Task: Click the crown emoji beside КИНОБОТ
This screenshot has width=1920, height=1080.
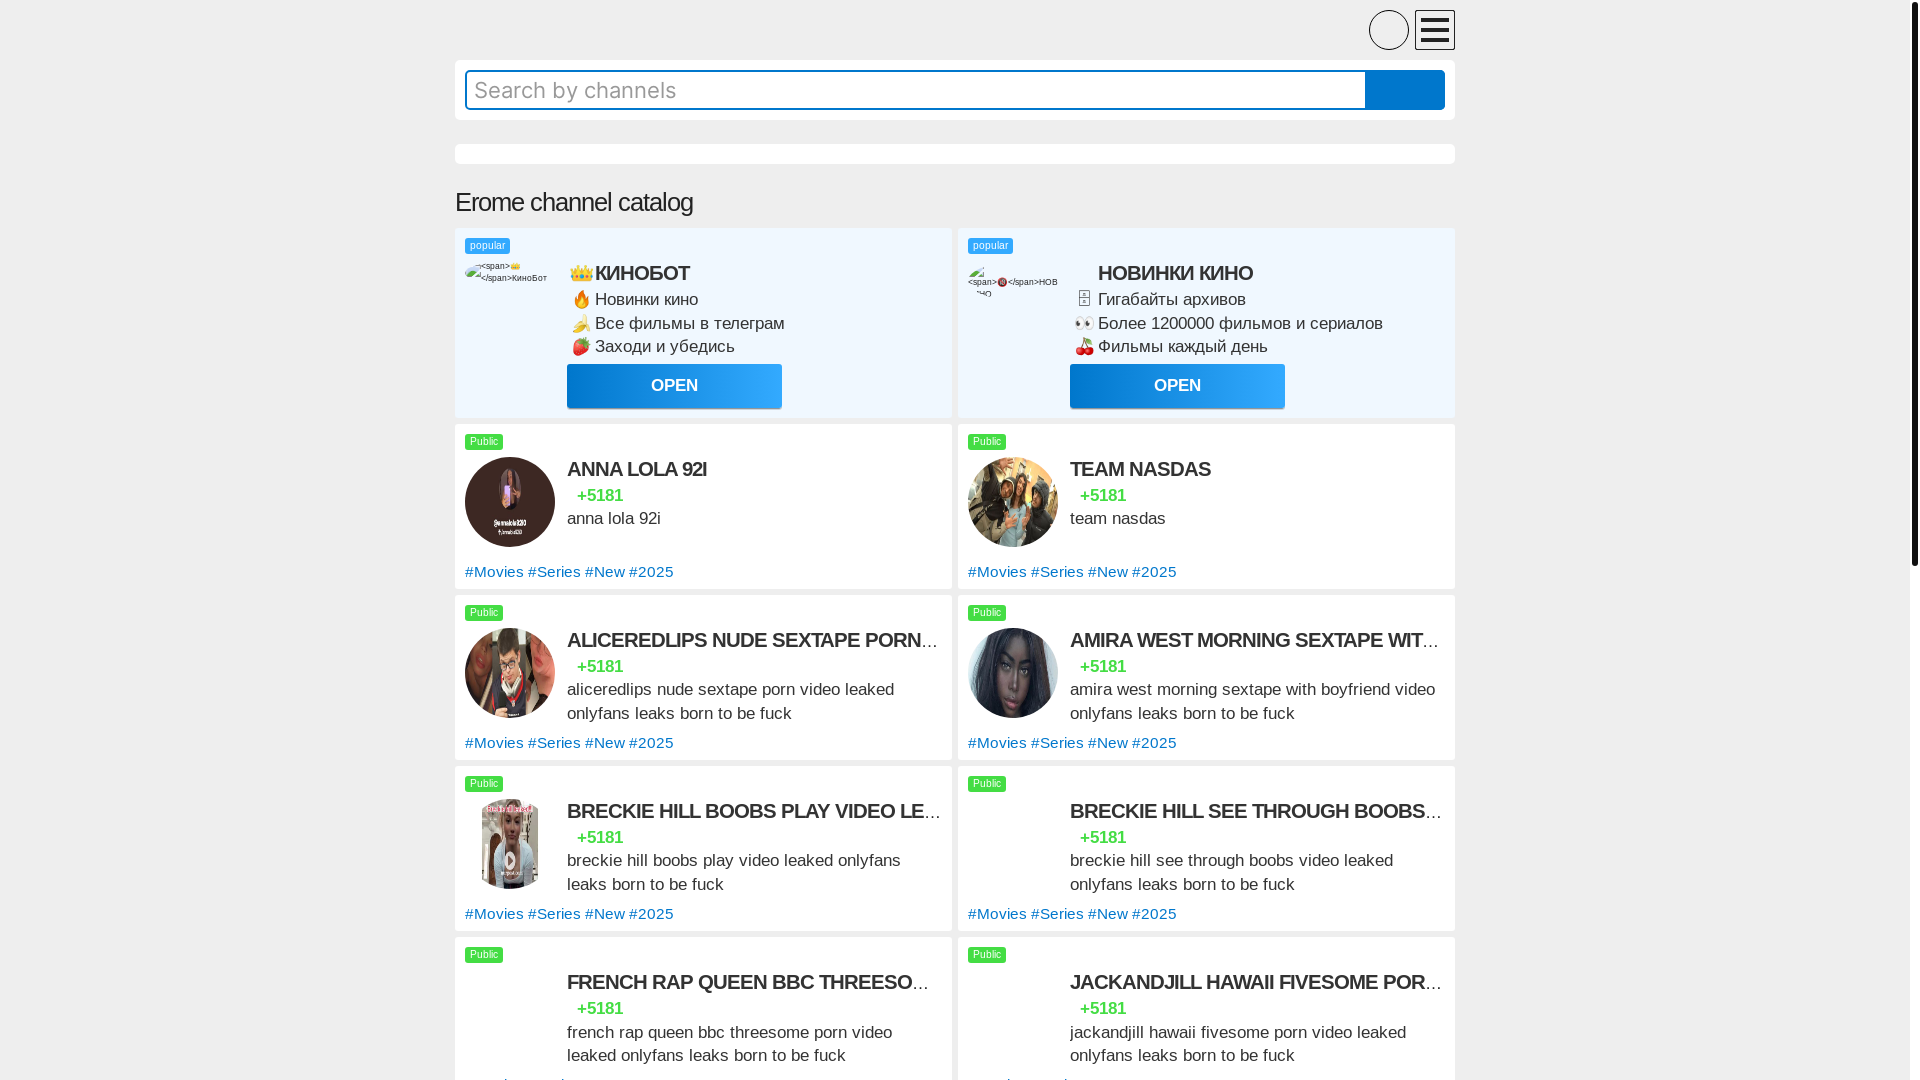Action: 581,273
